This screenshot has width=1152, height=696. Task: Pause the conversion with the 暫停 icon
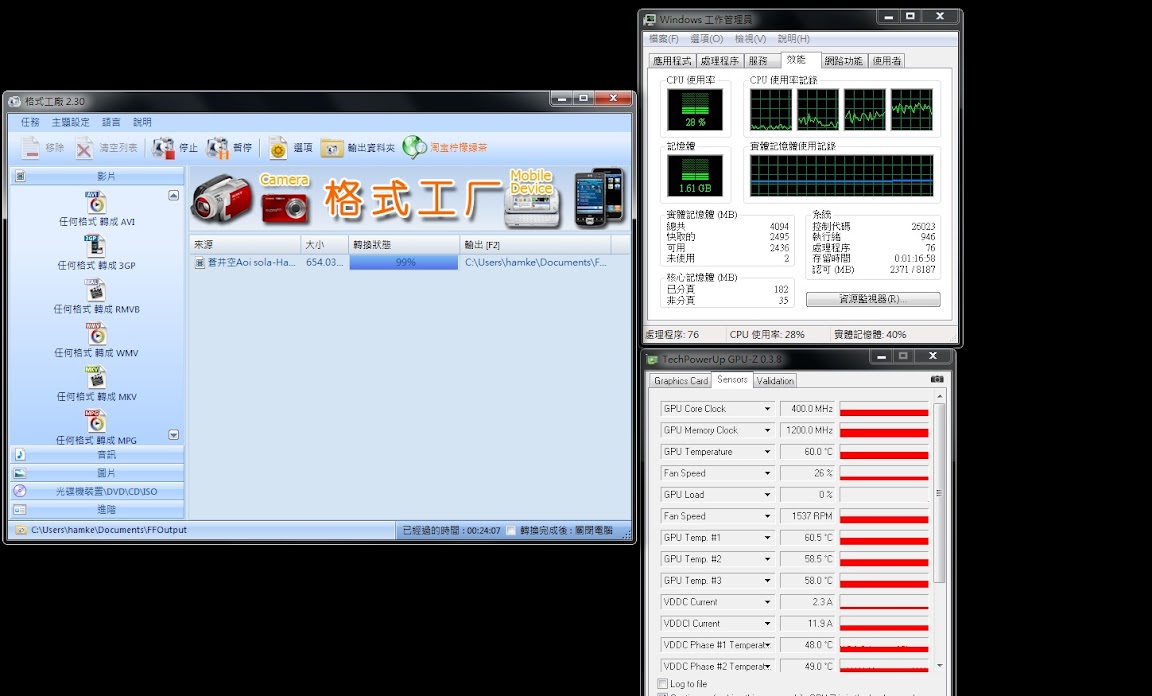[x=217, y=148]
